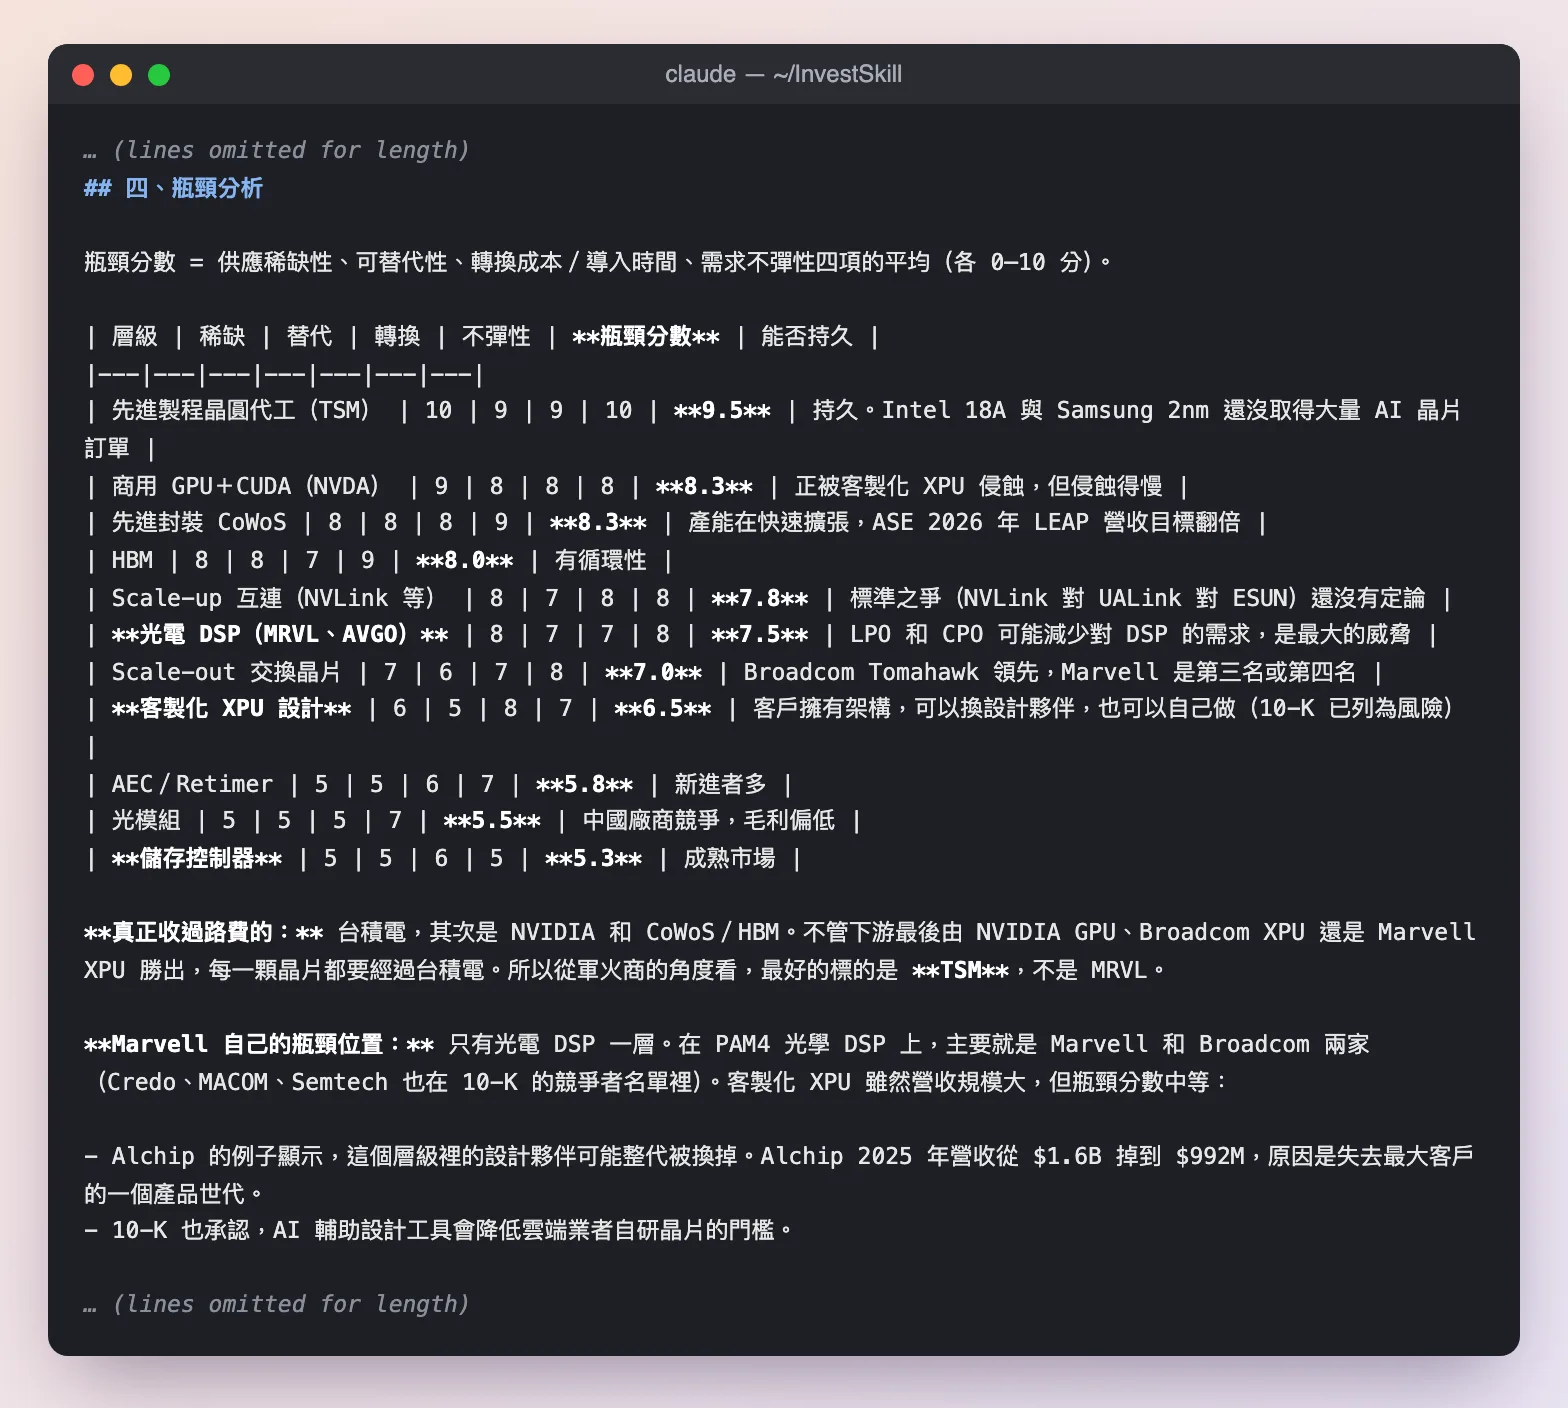Click the row label 光模組

[145, 820]
